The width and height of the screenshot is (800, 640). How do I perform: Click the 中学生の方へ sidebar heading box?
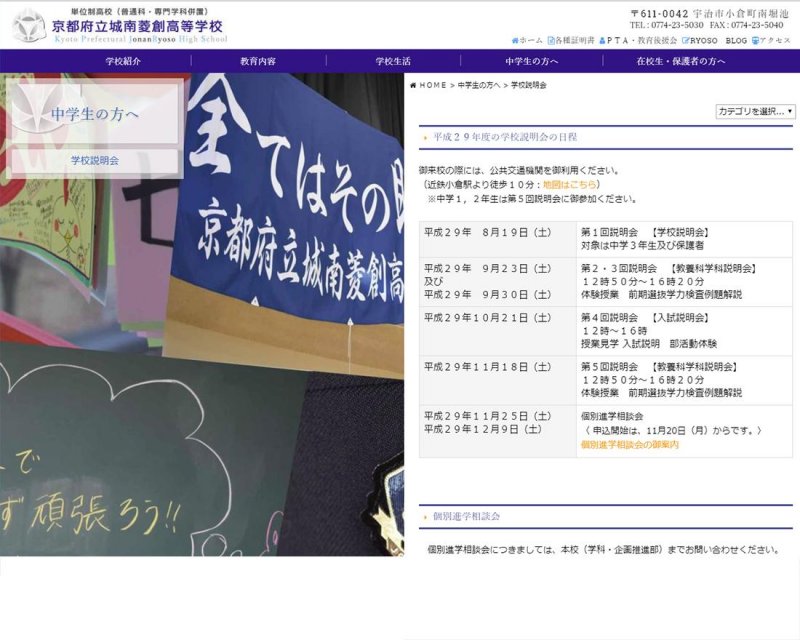(95, 114)
